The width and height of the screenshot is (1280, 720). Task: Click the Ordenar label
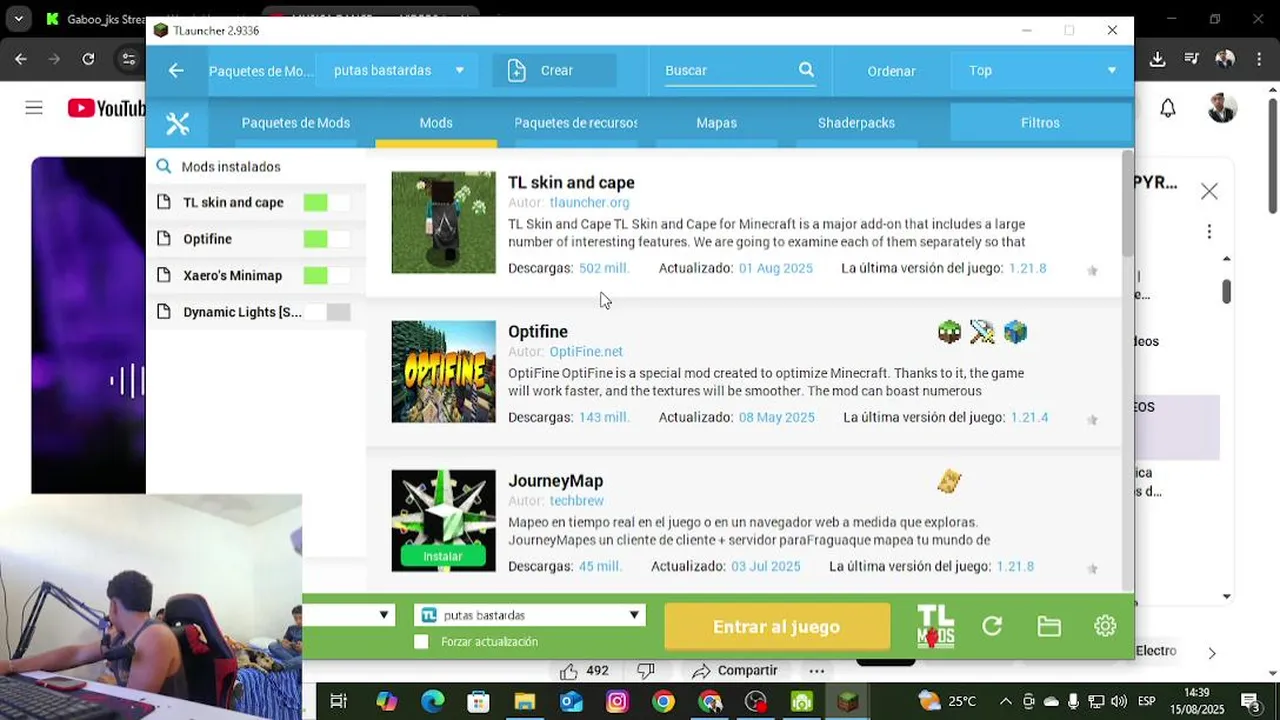click(x=891, y=71)
